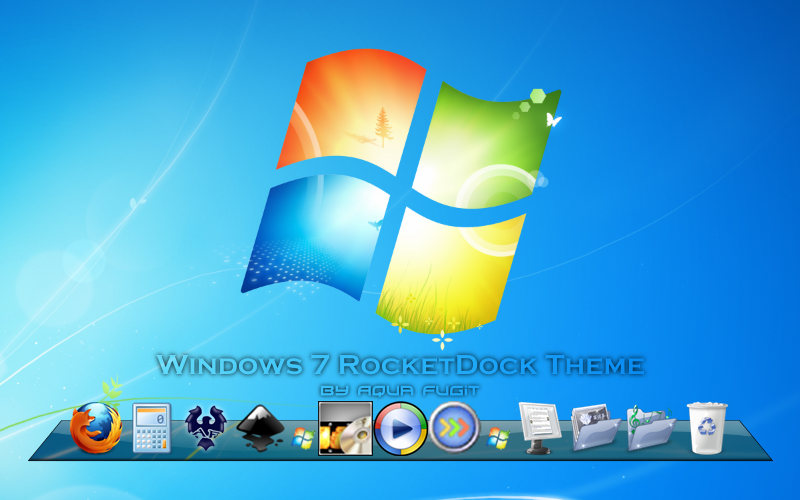
Task: Open the film and DVD disc icon
Action: pyautogui.click(x=345, y=428)
